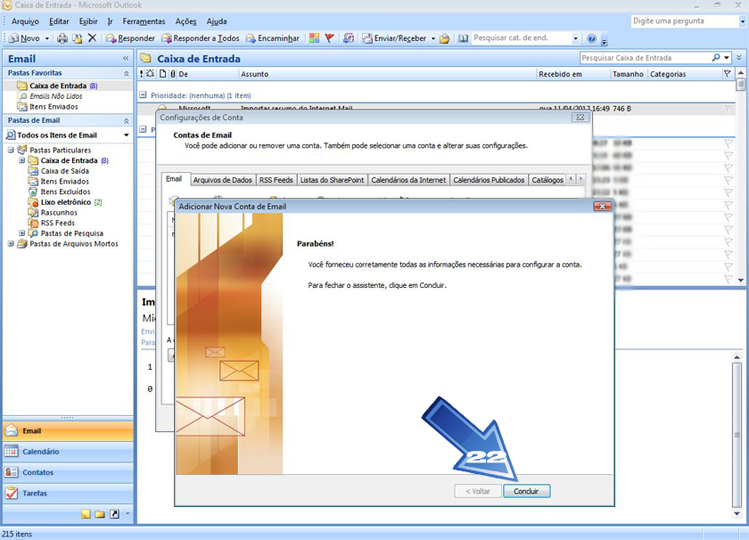Image resolution: width=749 pixels, height=540 pixels.
Task: Expand Caixa de Entrada tree node
Action: coord(21,160)
